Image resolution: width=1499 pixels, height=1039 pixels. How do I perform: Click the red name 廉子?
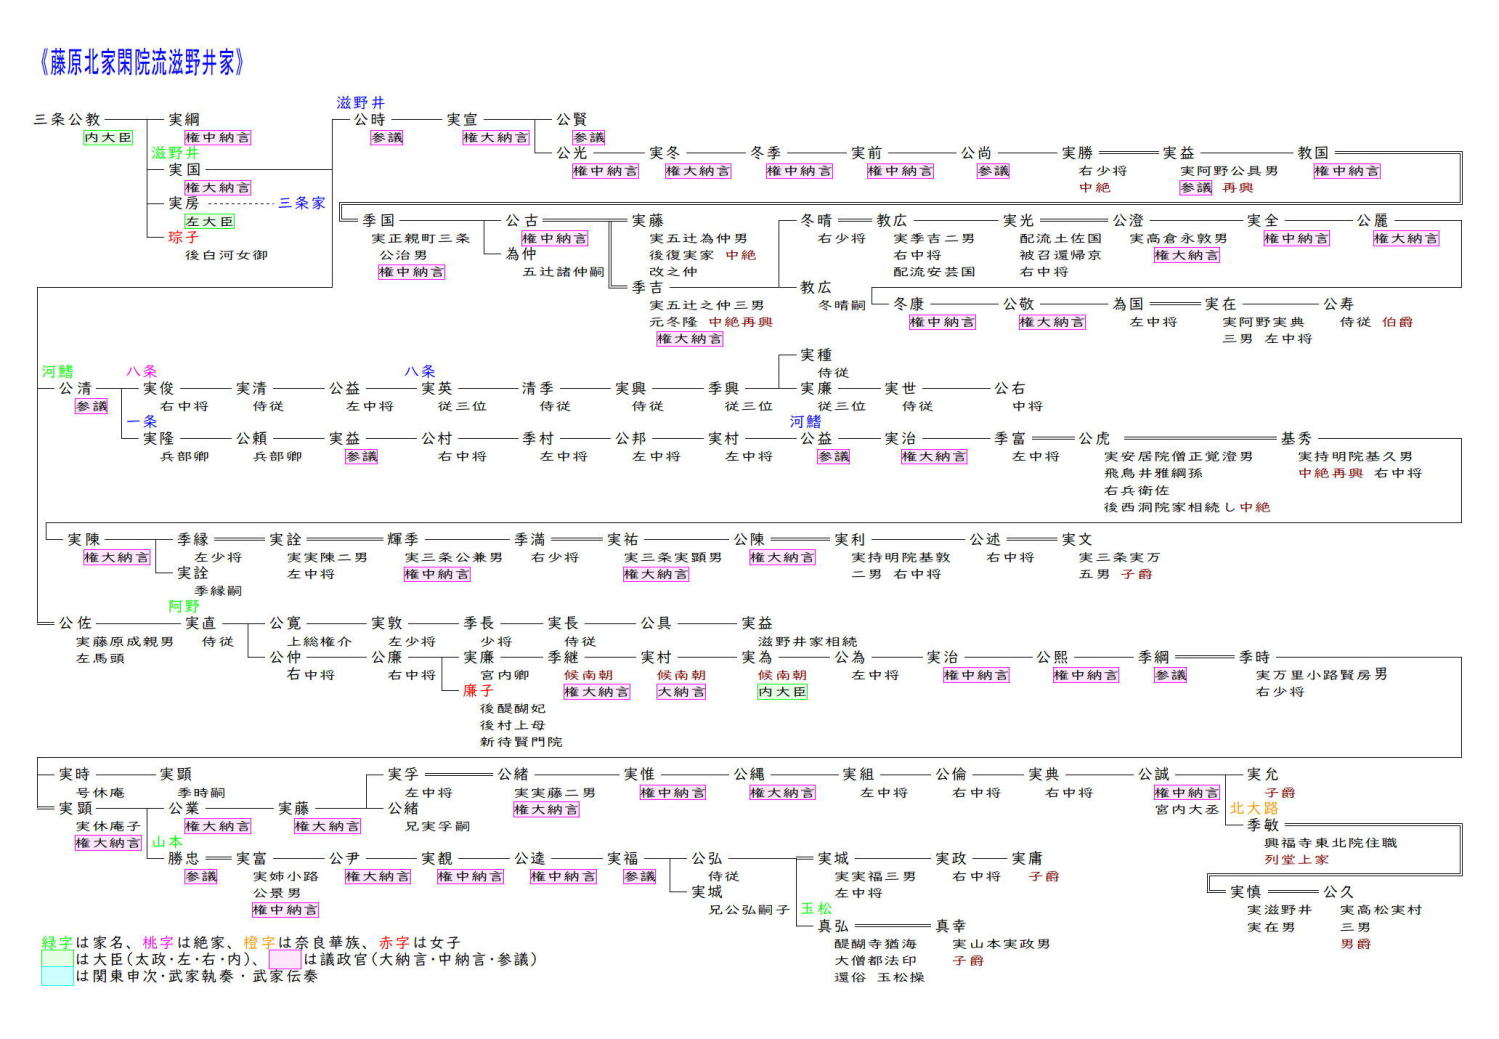click(478, 691)
